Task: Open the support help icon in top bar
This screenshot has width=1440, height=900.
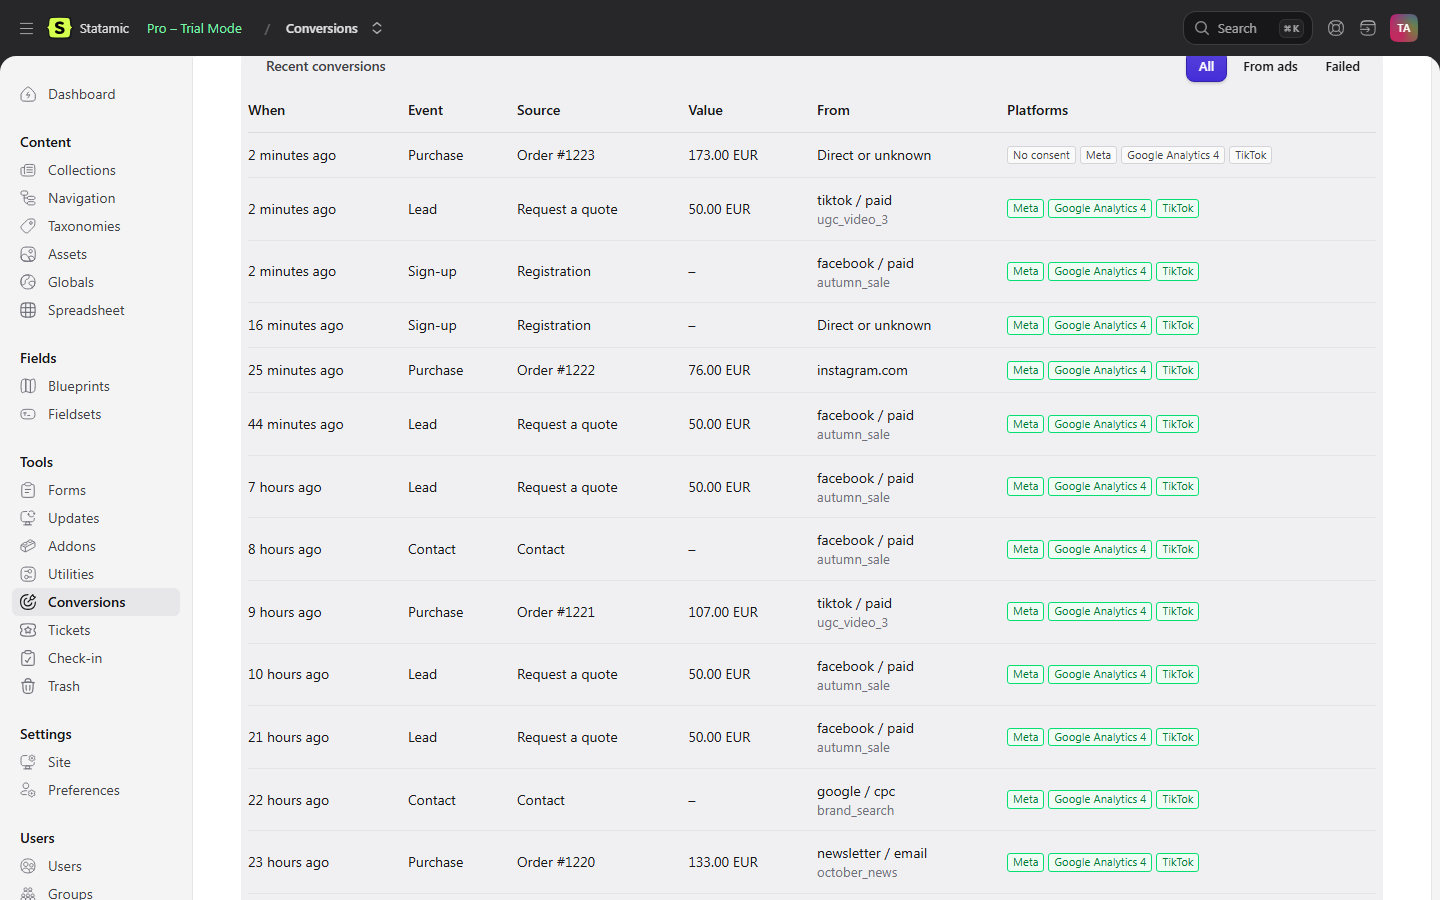Action: tap(1336, 28)
